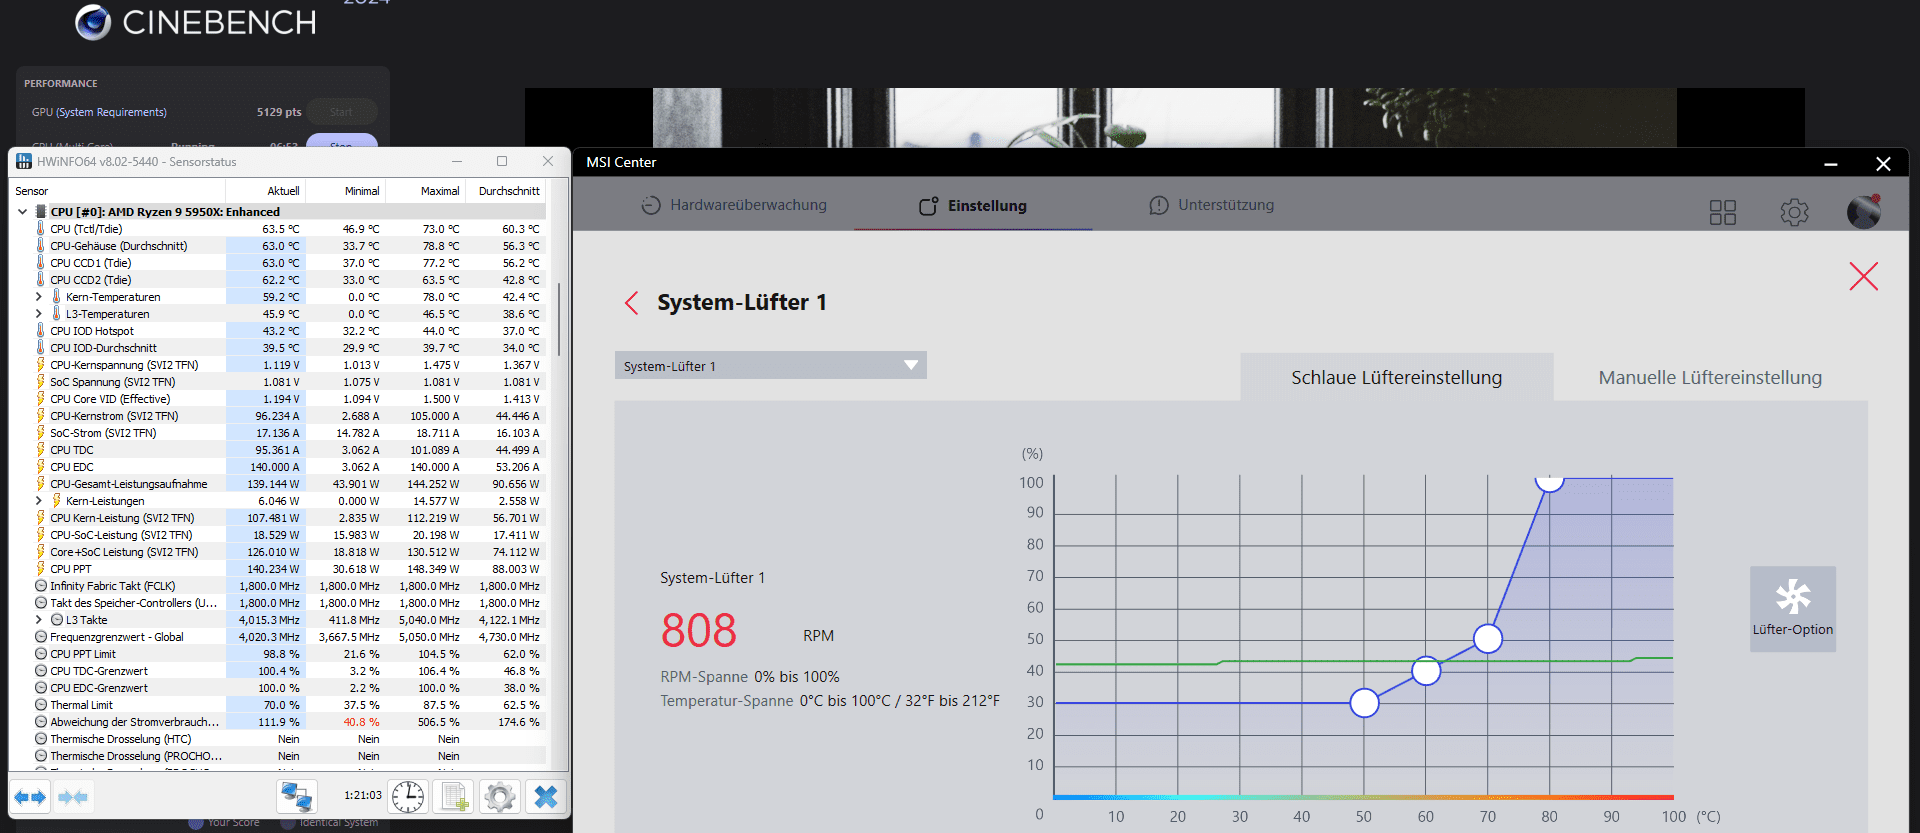
Task: Open the System-Lüfter 1 dropdown
Action: point(770,365)
